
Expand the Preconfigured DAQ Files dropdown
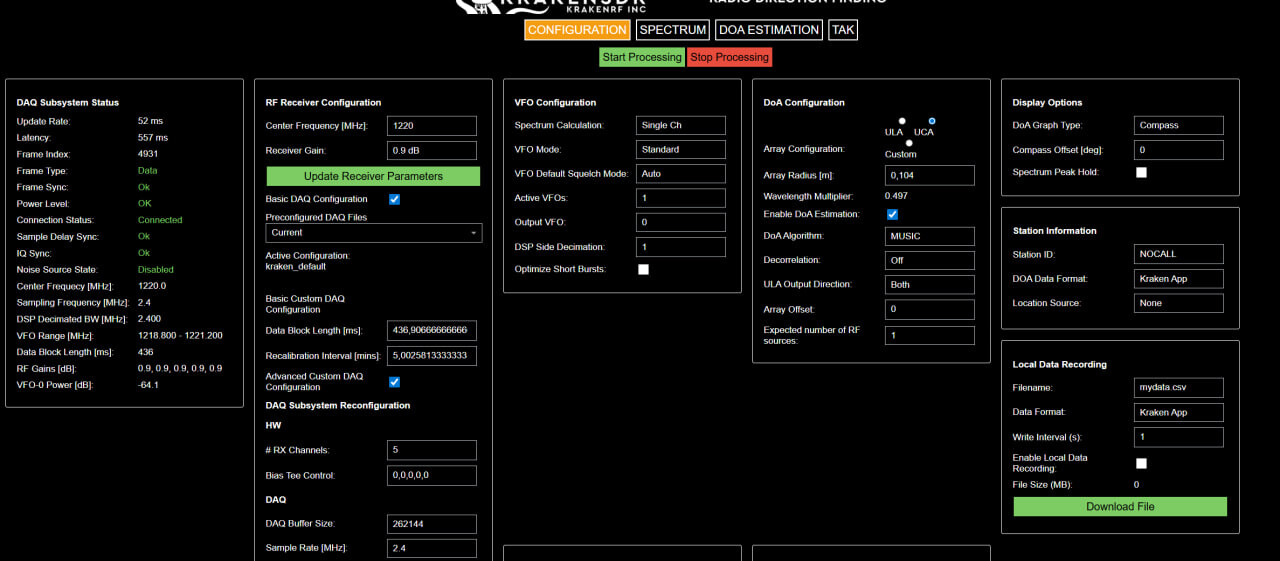374,233
